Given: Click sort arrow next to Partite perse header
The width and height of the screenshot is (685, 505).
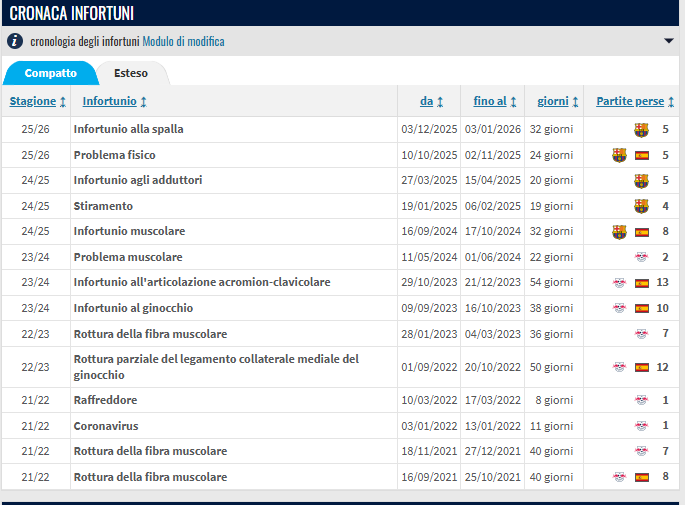Looking at the screenshot, I should pyautogui.click(x=671, y=102).
